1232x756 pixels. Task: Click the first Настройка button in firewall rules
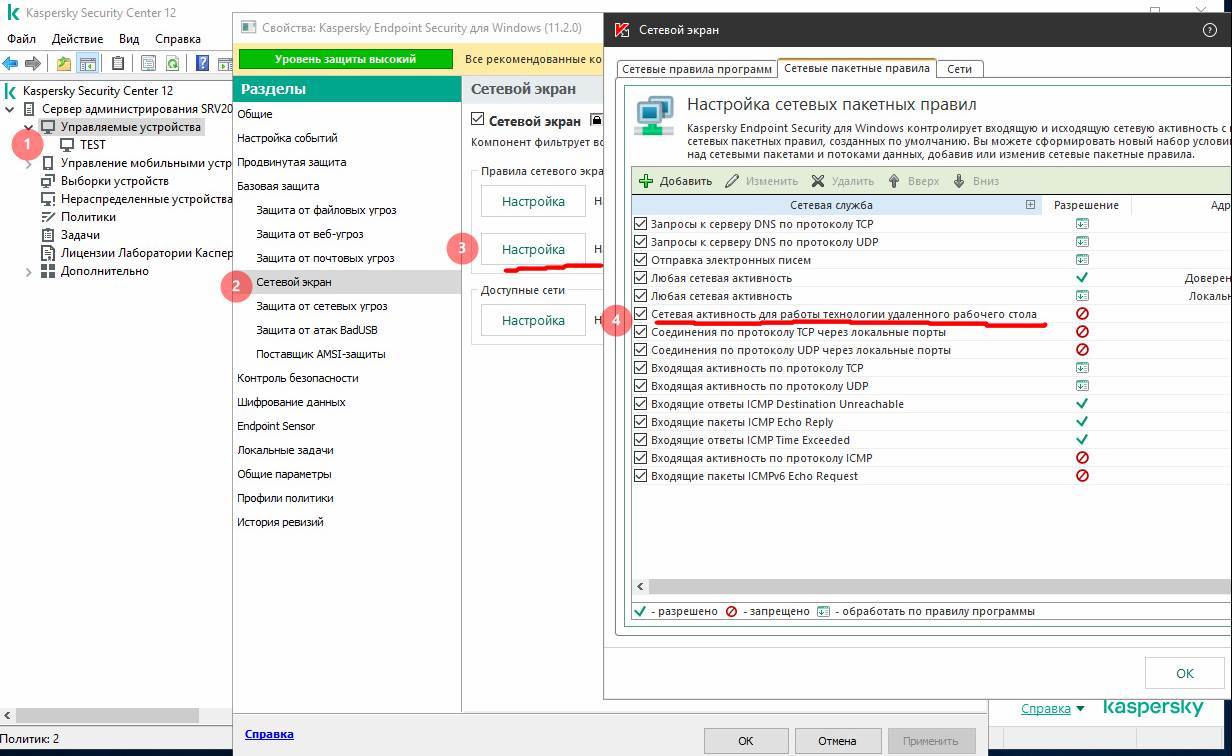click(533, 201)
